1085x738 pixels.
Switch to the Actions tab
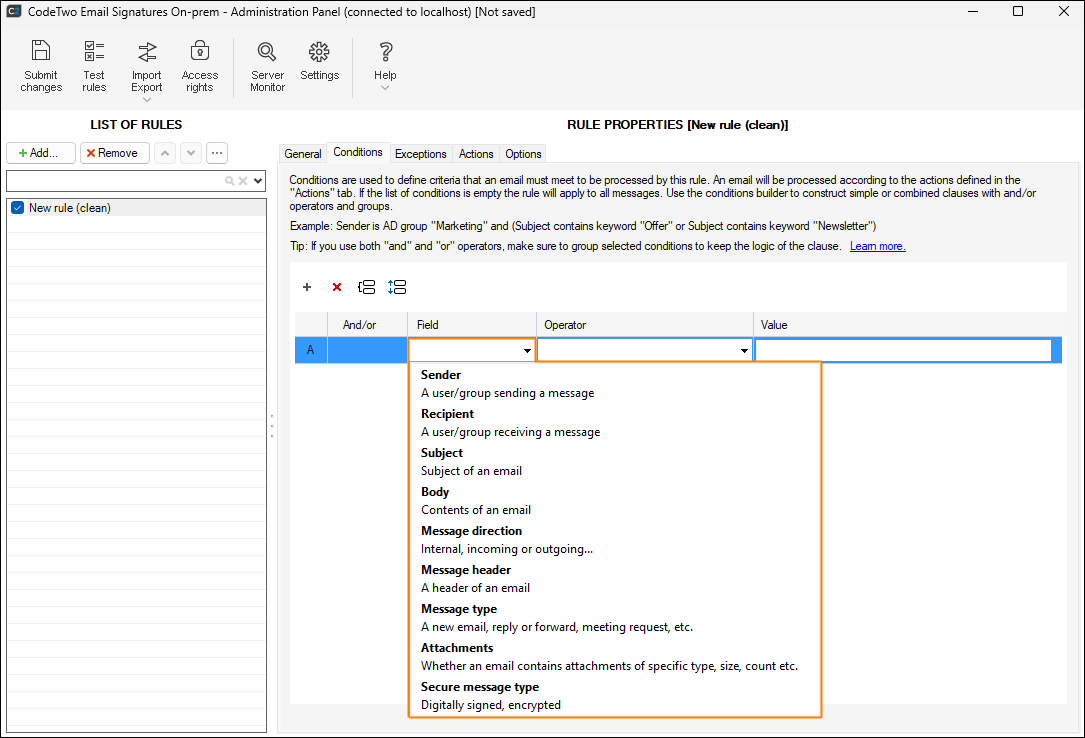click(x=475, y=154)
